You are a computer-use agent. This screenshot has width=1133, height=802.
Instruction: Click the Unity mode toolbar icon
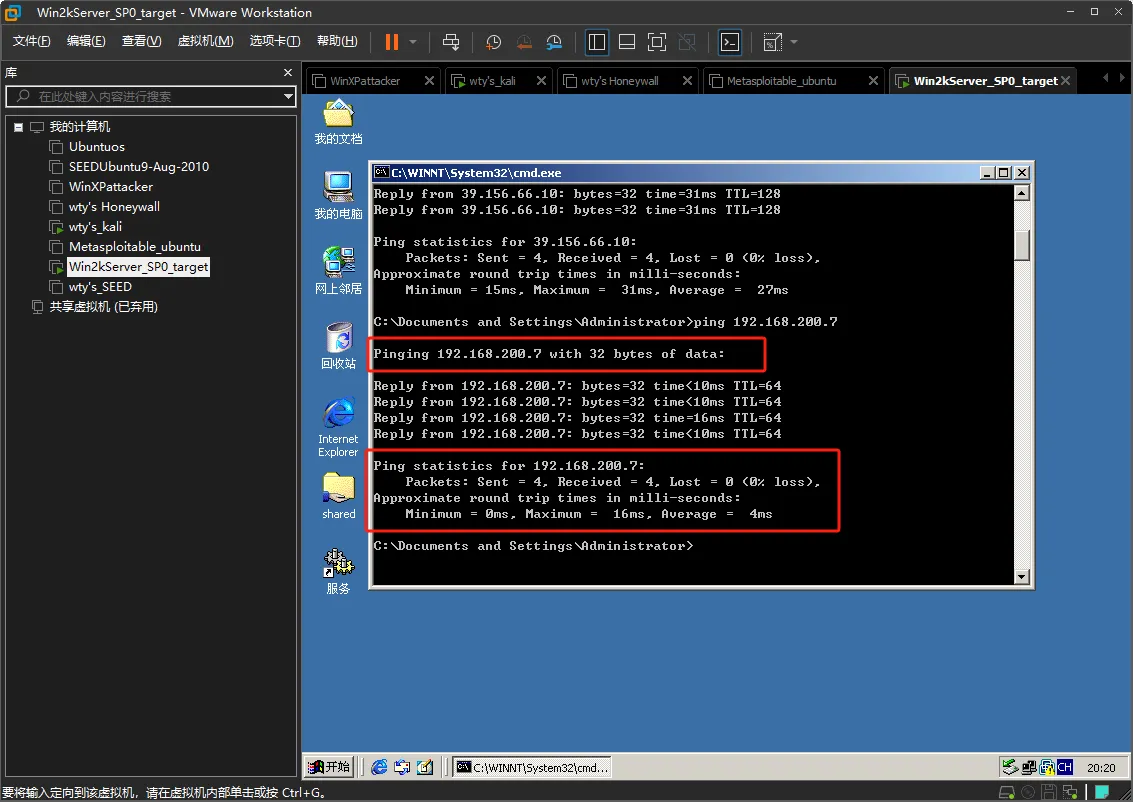tap(687, 42)
